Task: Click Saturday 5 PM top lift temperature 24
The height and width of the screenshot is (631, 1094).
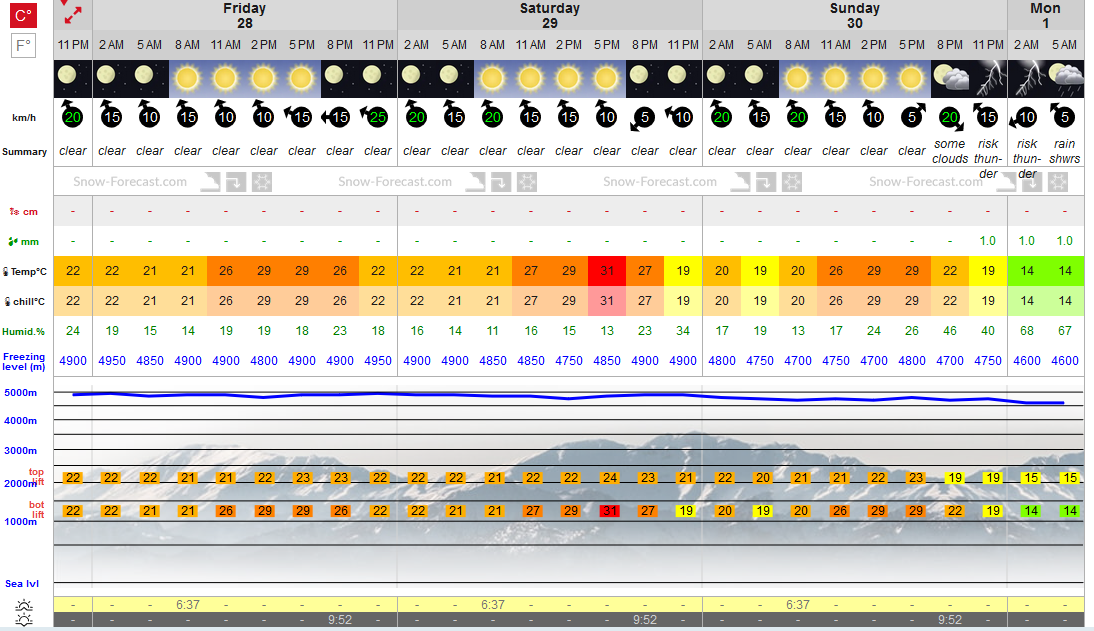Action: [610, 478]
